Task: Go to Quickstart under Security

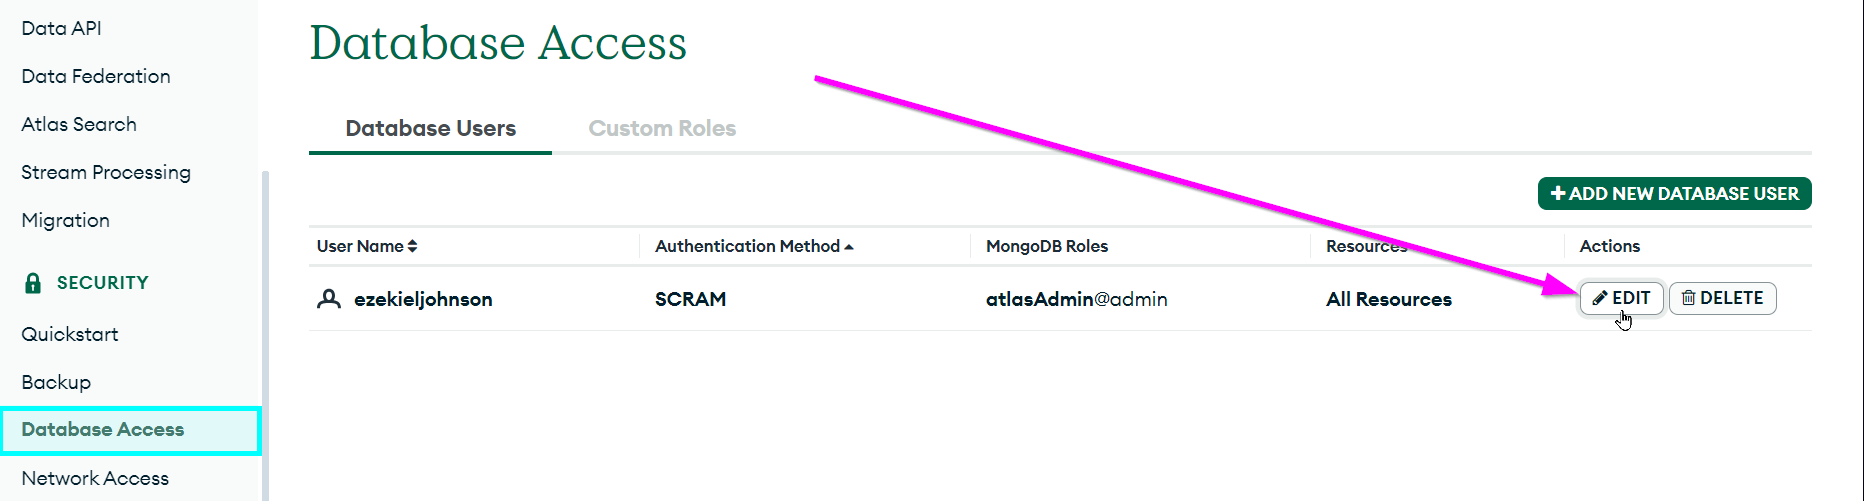Action: [x=70, y=334]
